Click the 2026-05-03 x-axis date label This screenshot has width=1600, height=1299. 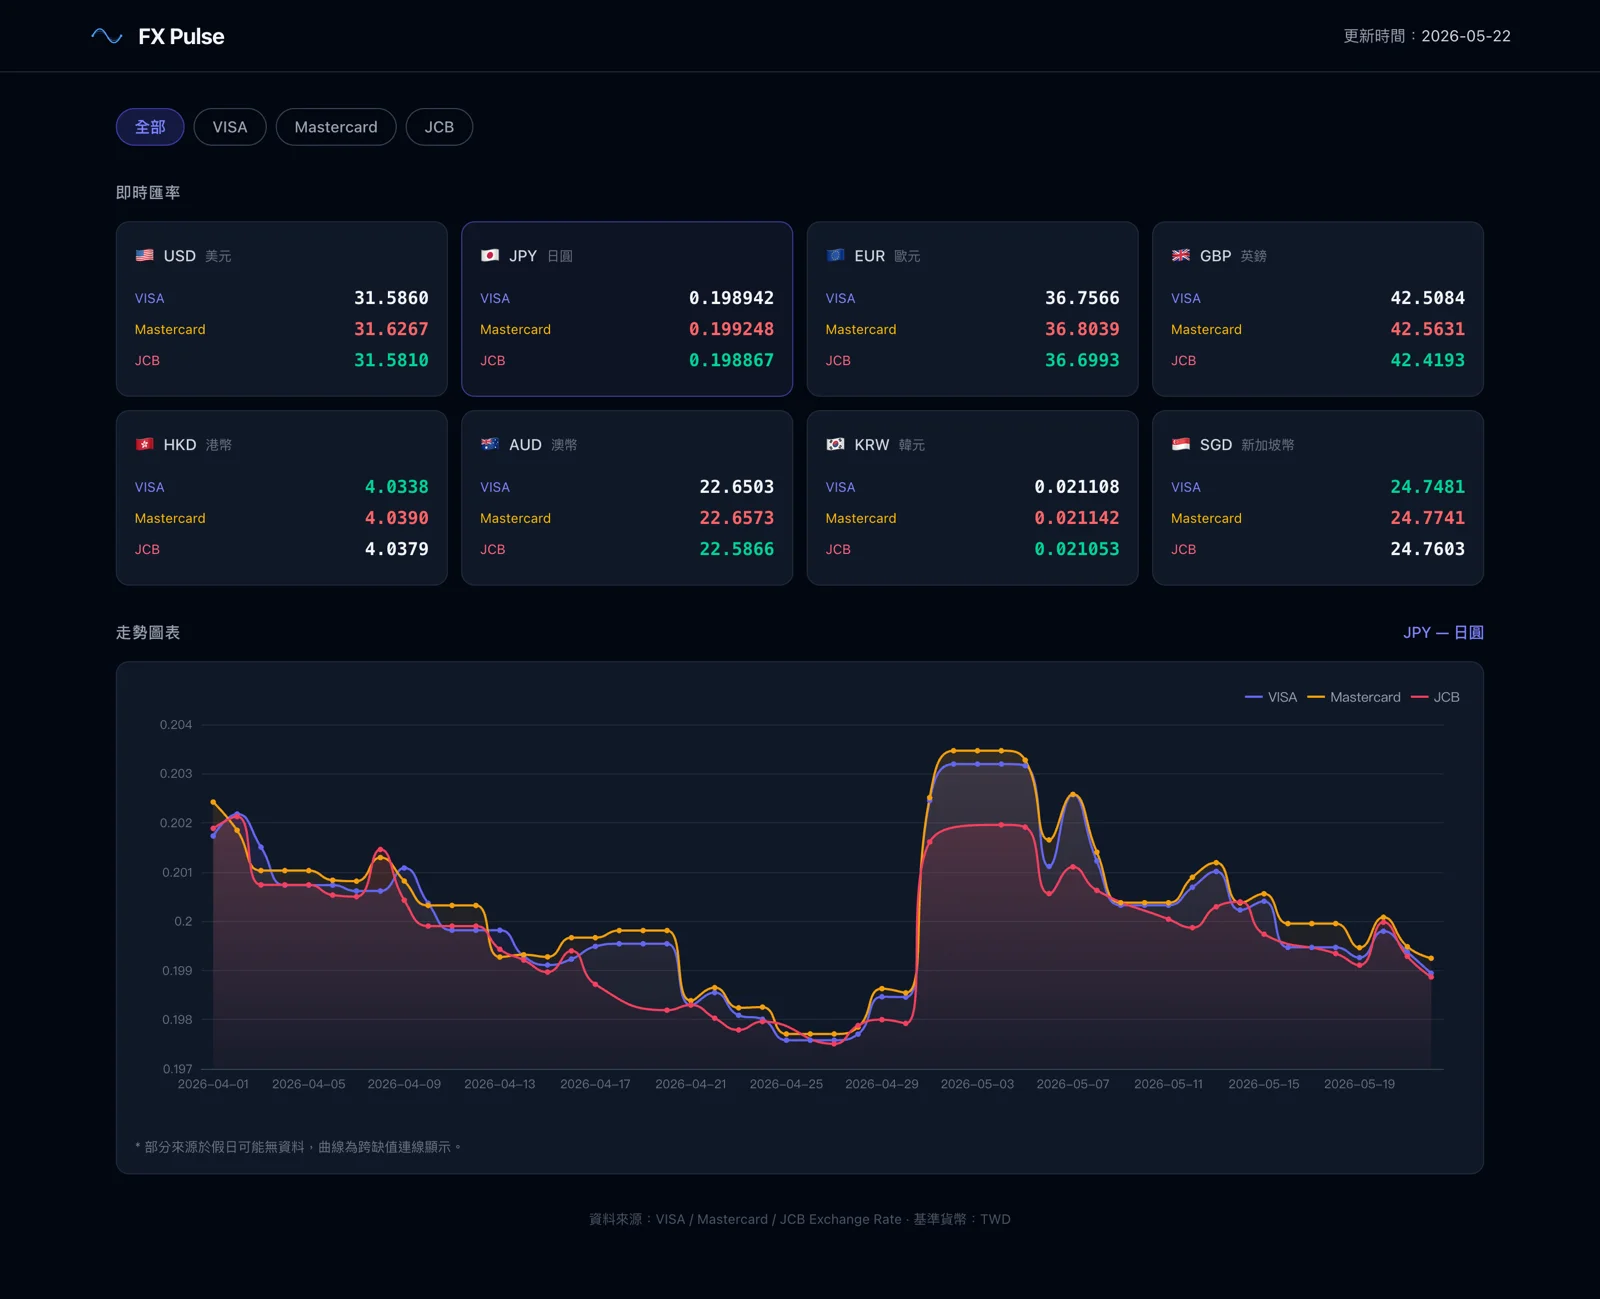point(977,1084)
